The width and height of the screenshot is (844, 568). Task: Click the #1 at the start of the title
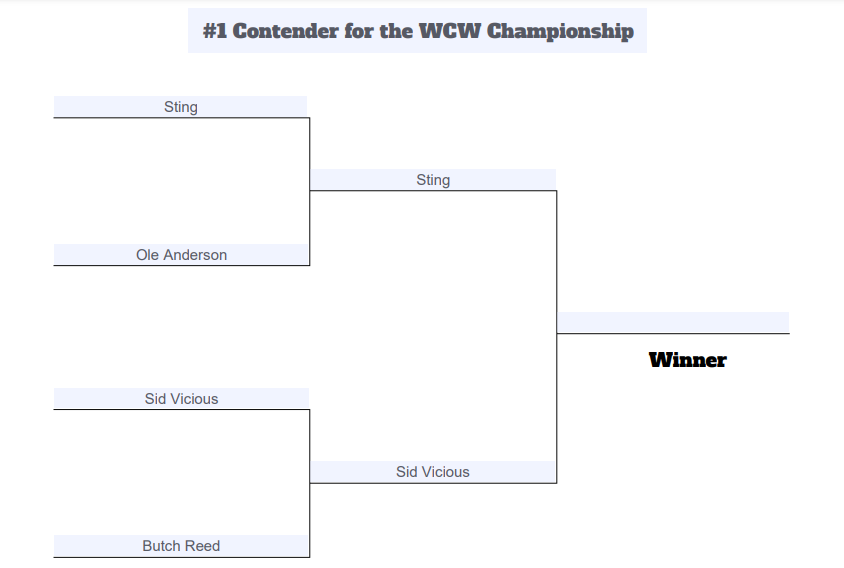pos(215,31)
